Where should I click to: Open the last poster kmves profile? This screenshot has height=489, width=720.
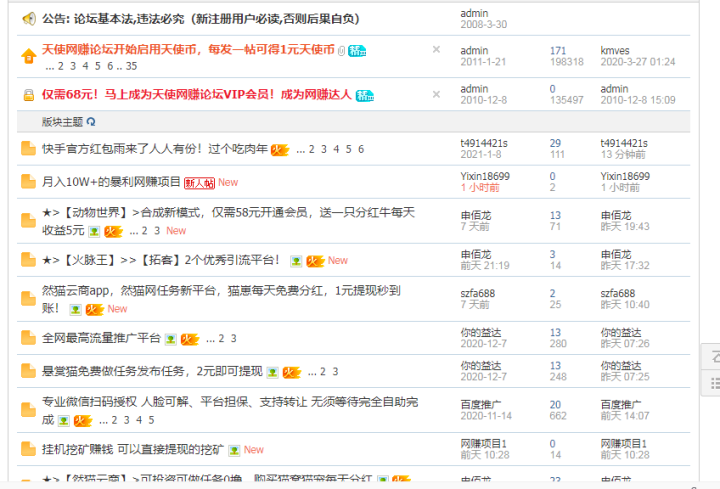pyautogui.click(x=615, y=51)
